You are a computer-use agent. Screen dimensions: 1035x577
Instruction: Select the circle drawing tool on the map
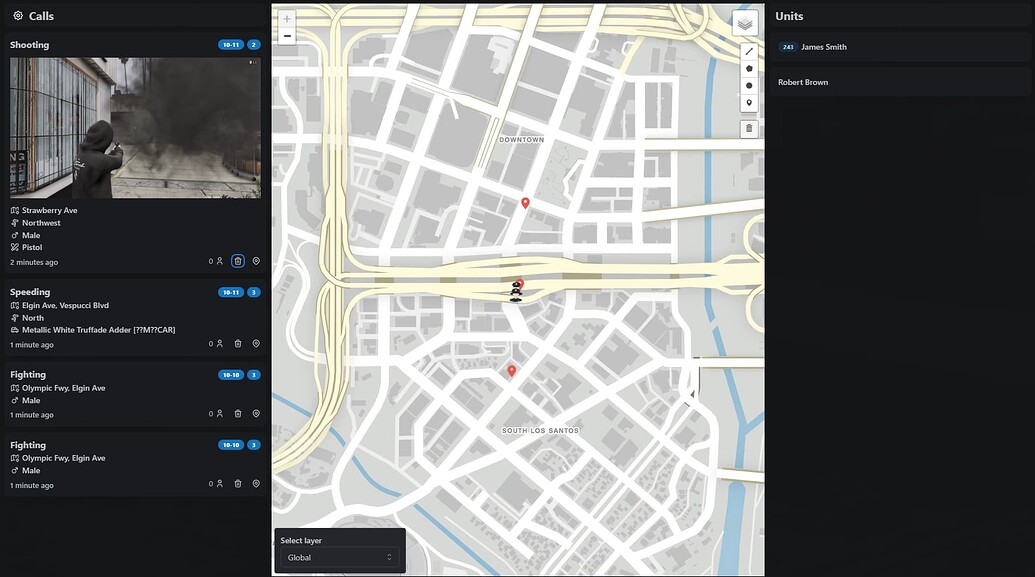pyautogui.click(x=748, y=84)
